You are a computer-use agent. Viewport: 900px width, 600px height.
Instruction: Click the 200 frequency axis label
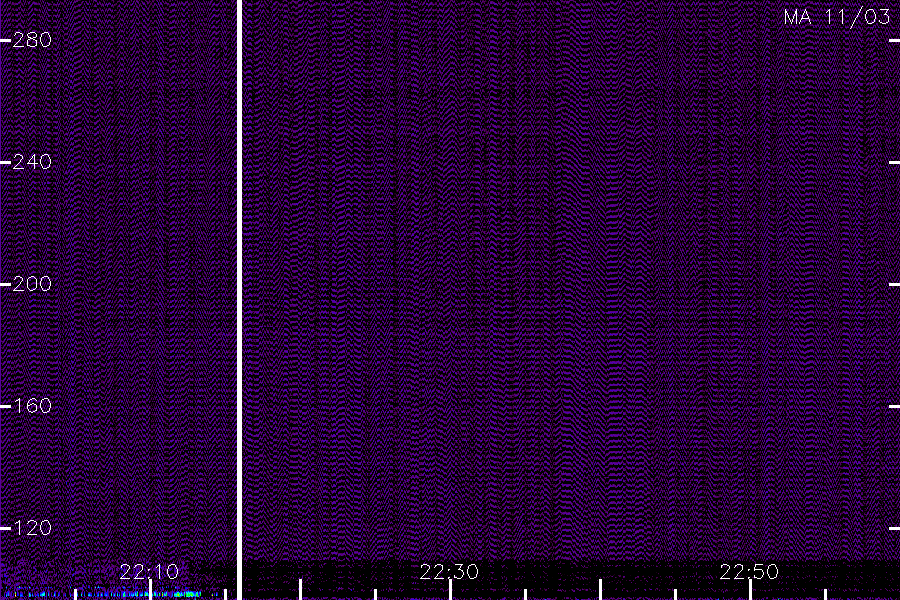tap(32, 284)
